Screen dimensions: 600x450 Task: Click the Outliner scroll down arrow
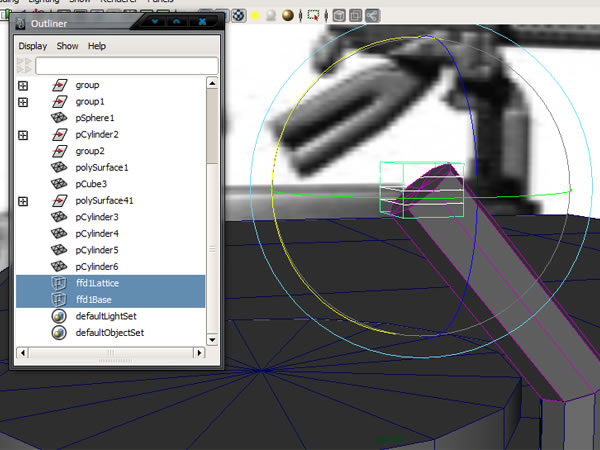coord(212,339)
